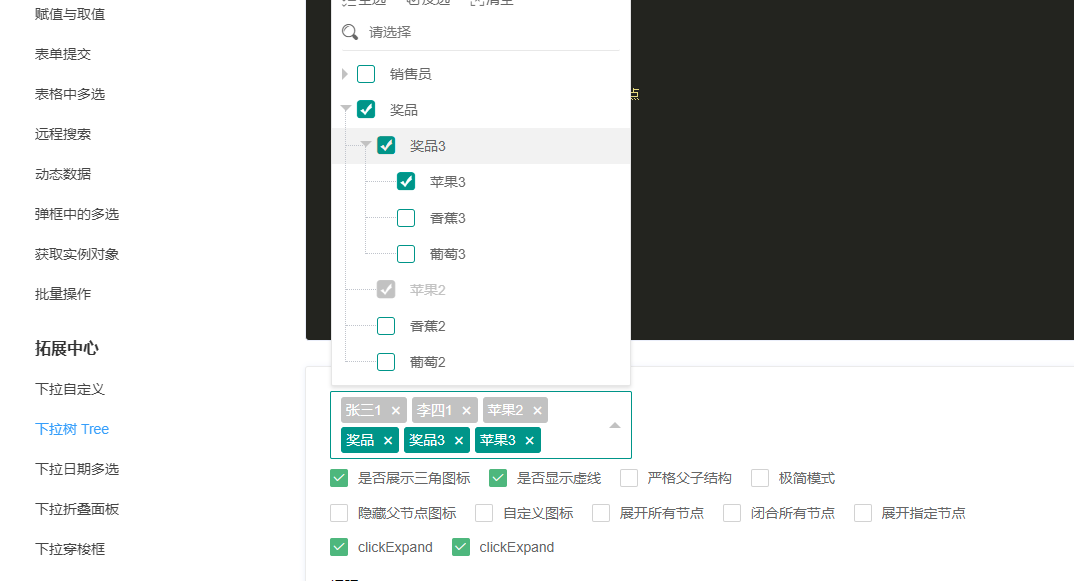Enable the 极简模式 checkbox

(760, 478)
